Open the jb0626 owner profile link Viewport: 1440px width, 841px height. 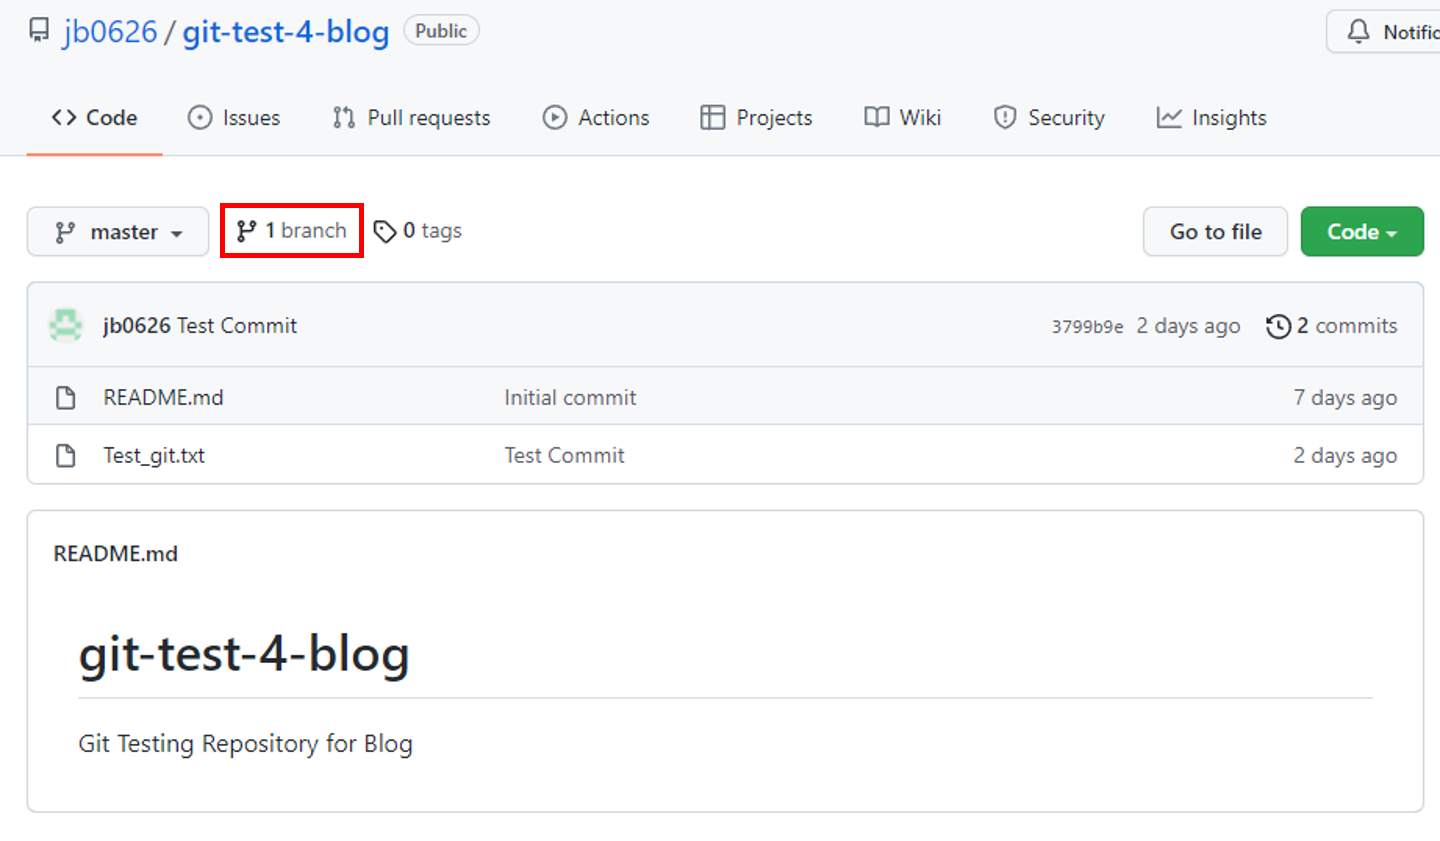click(x=110, y=31)
